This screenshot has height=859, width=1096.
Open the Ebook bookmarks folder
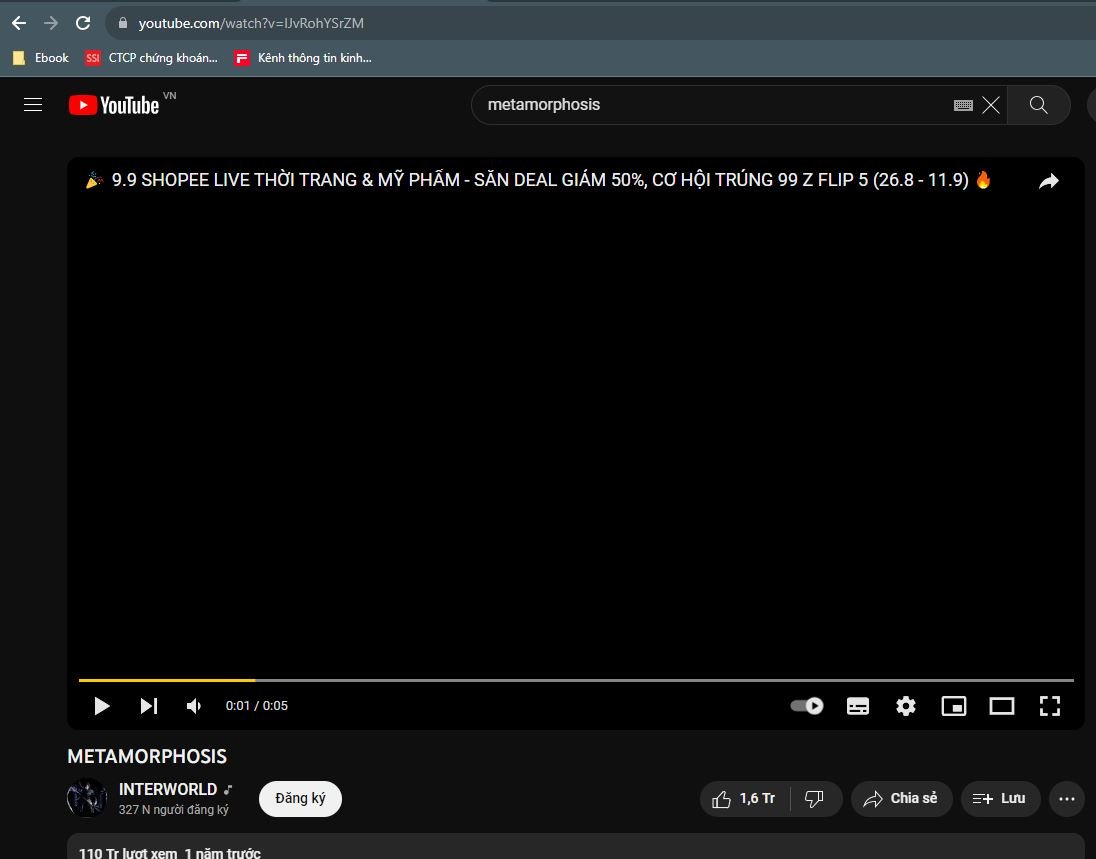[40, 58]
